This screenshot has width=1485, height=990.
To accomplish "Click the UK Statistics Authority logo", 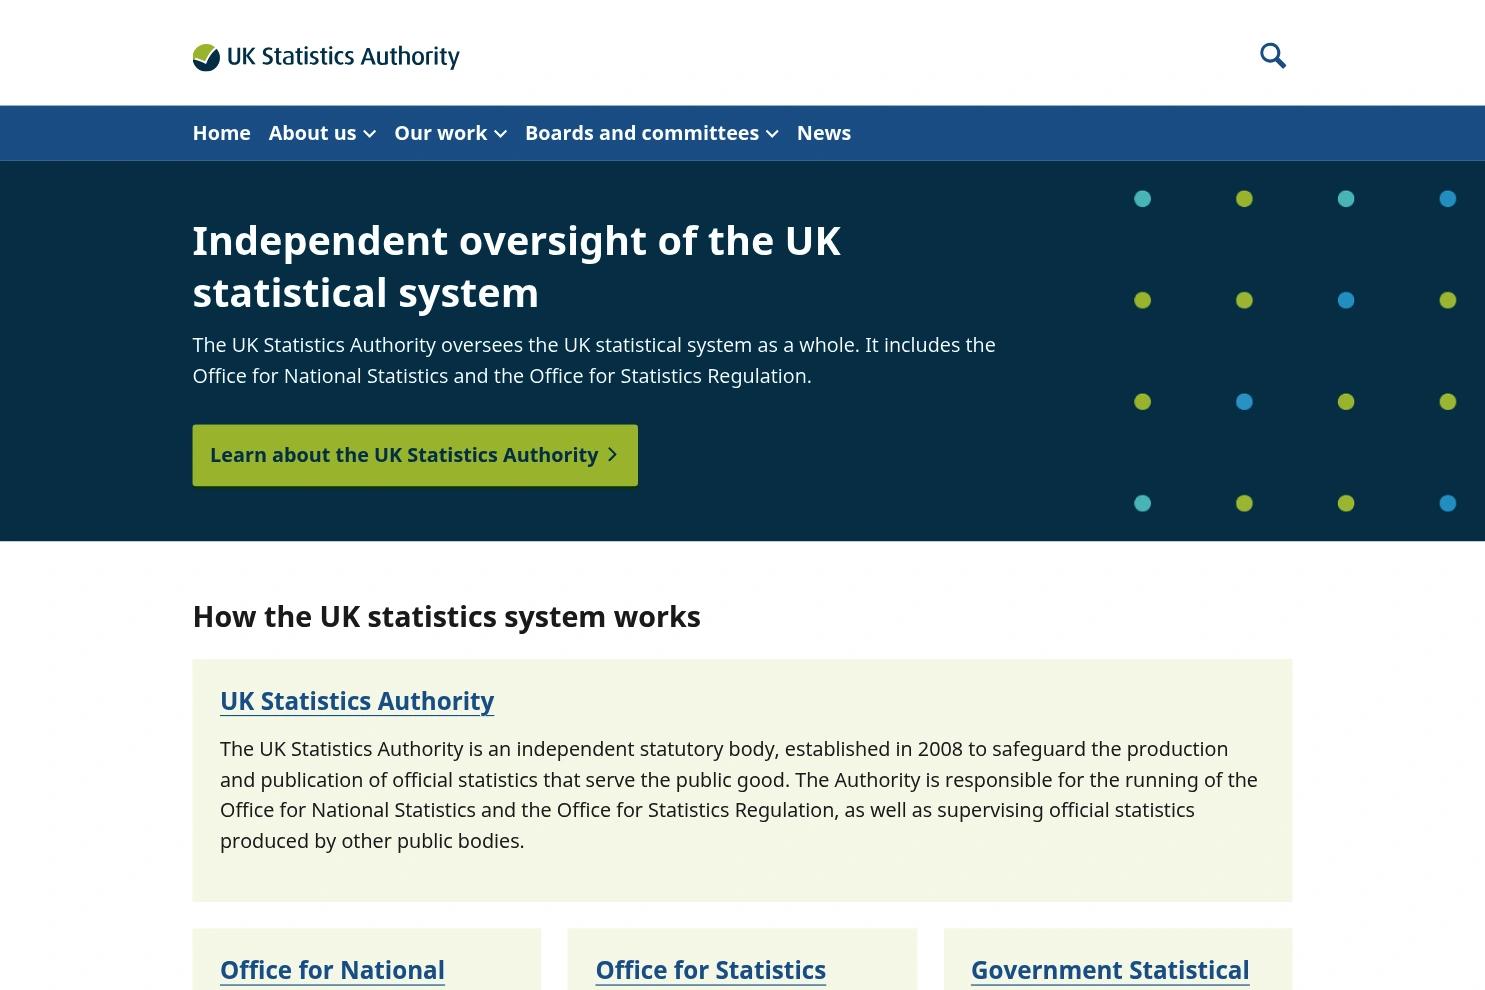I will click(x=326, y=57).
